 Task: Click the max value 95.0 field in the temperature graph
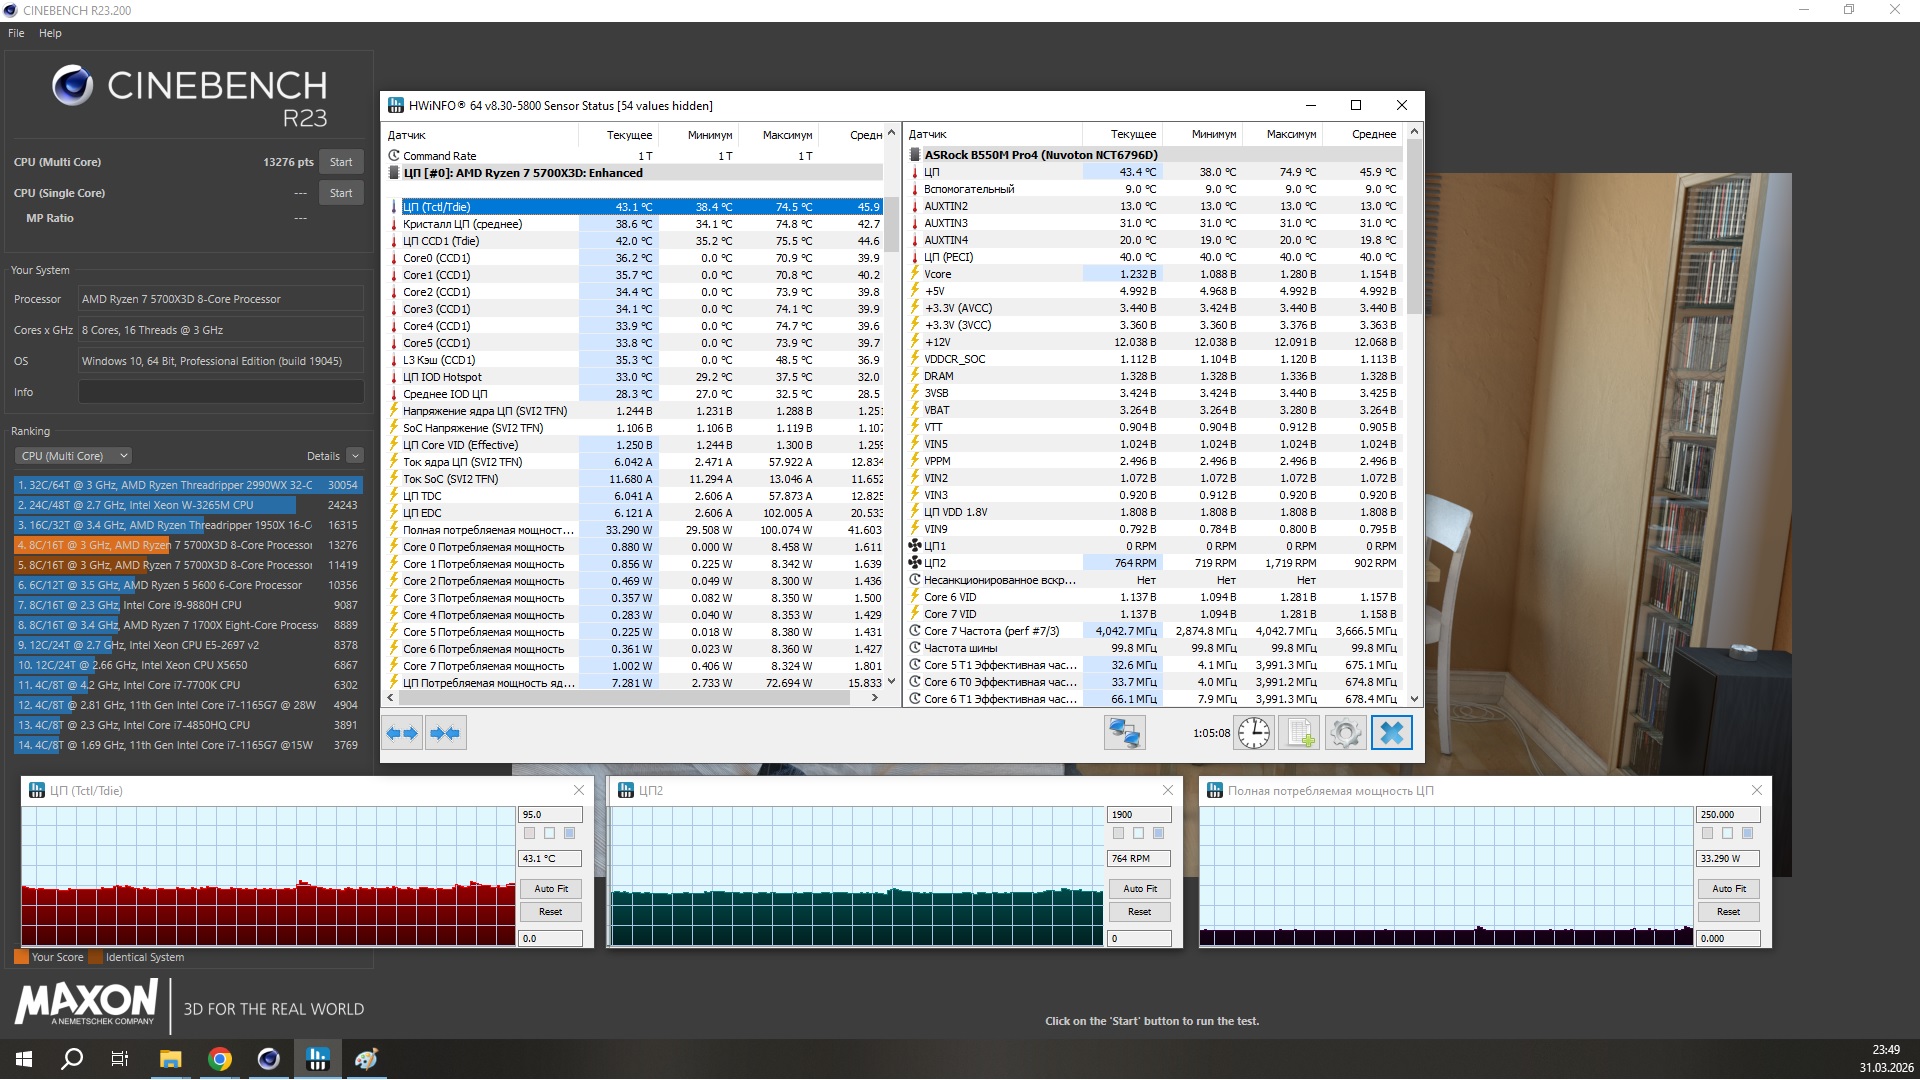[x=549, y=815]
